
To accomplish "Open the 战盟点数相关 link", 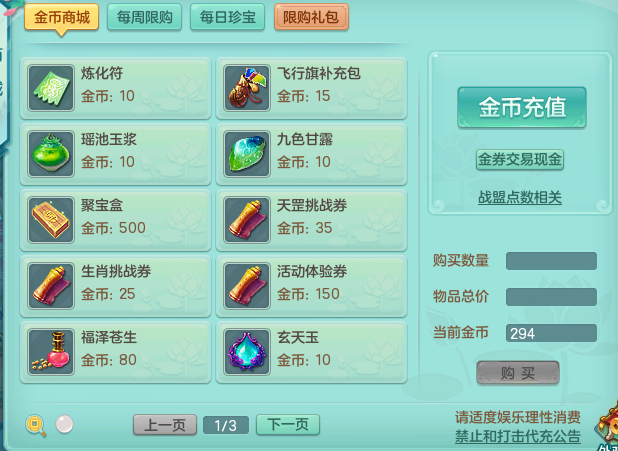I will tap(520, 198).
